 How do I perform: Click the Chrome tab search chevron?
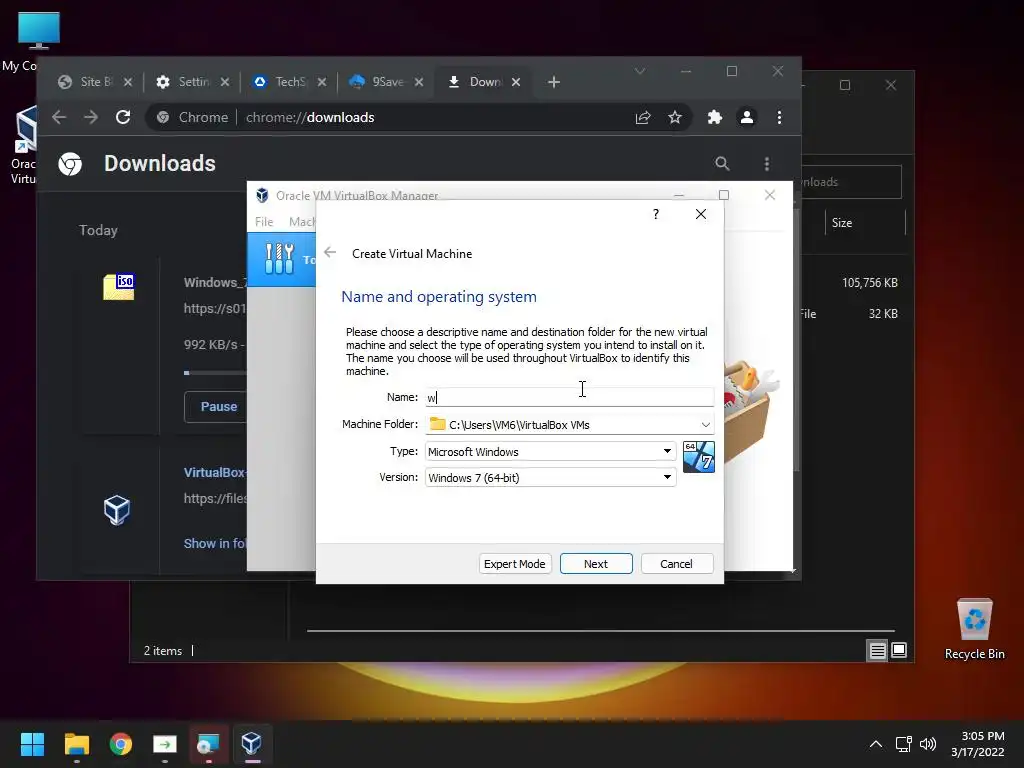point(640,71)
